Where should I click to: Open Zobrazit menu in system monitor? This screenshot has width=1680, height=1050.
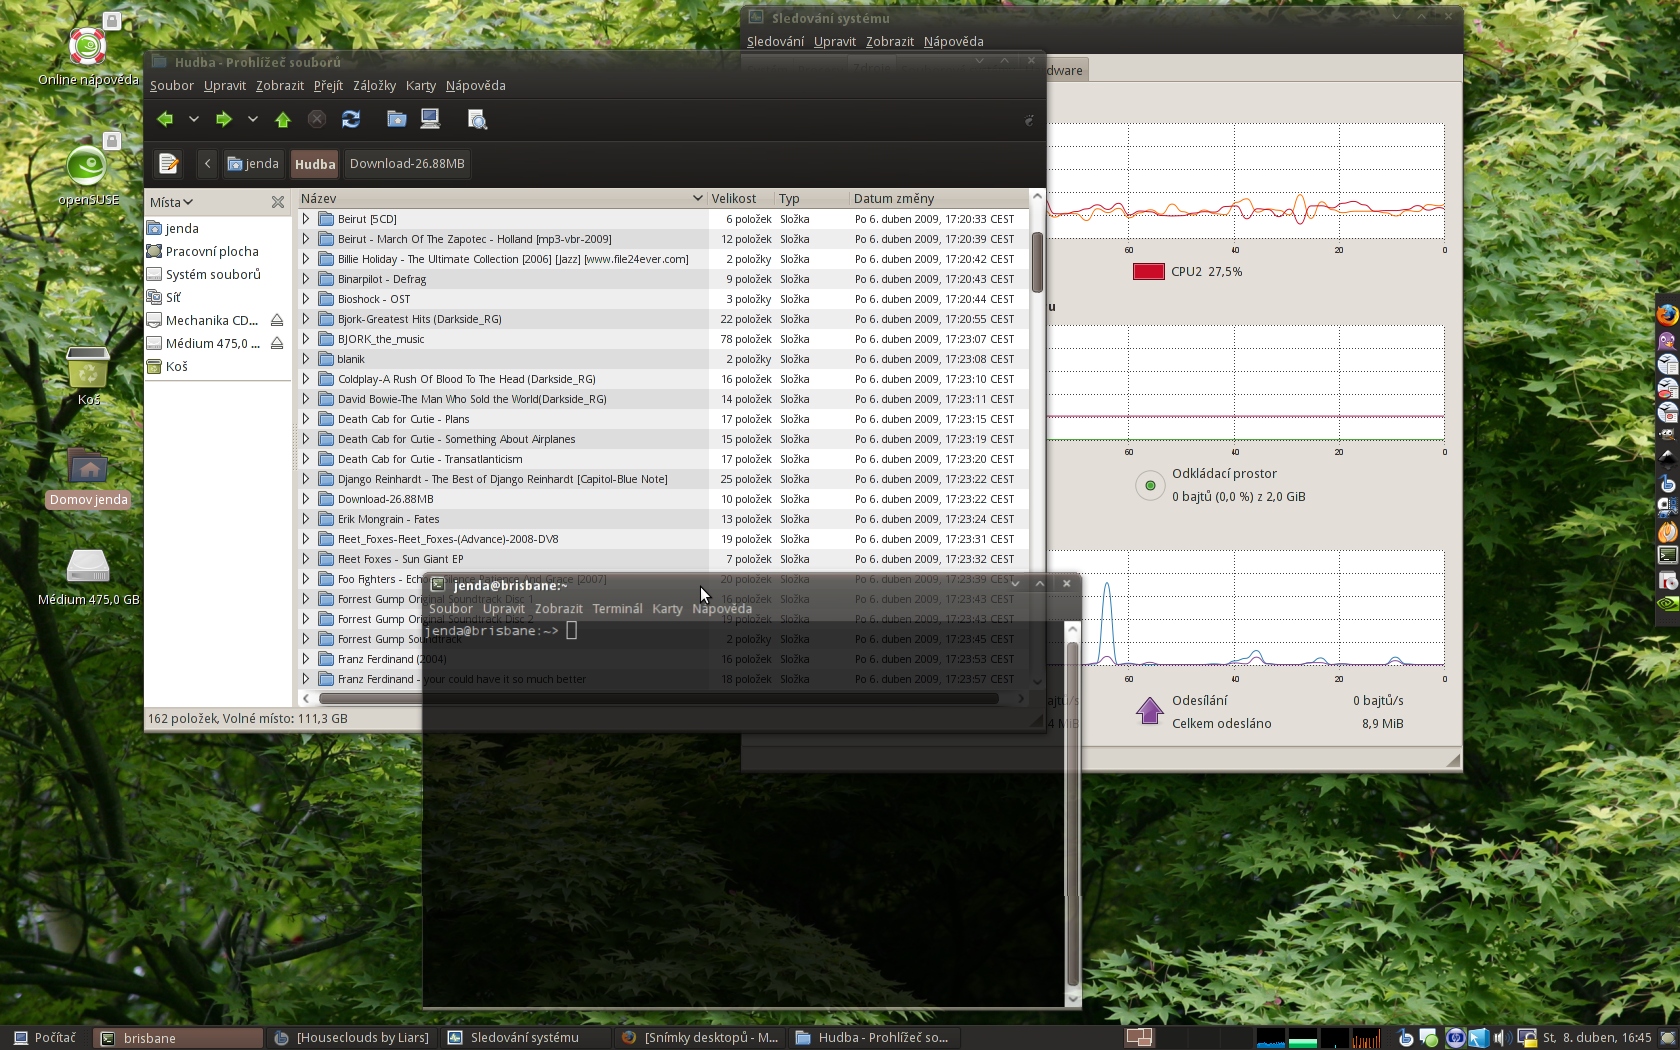[890, 41]
